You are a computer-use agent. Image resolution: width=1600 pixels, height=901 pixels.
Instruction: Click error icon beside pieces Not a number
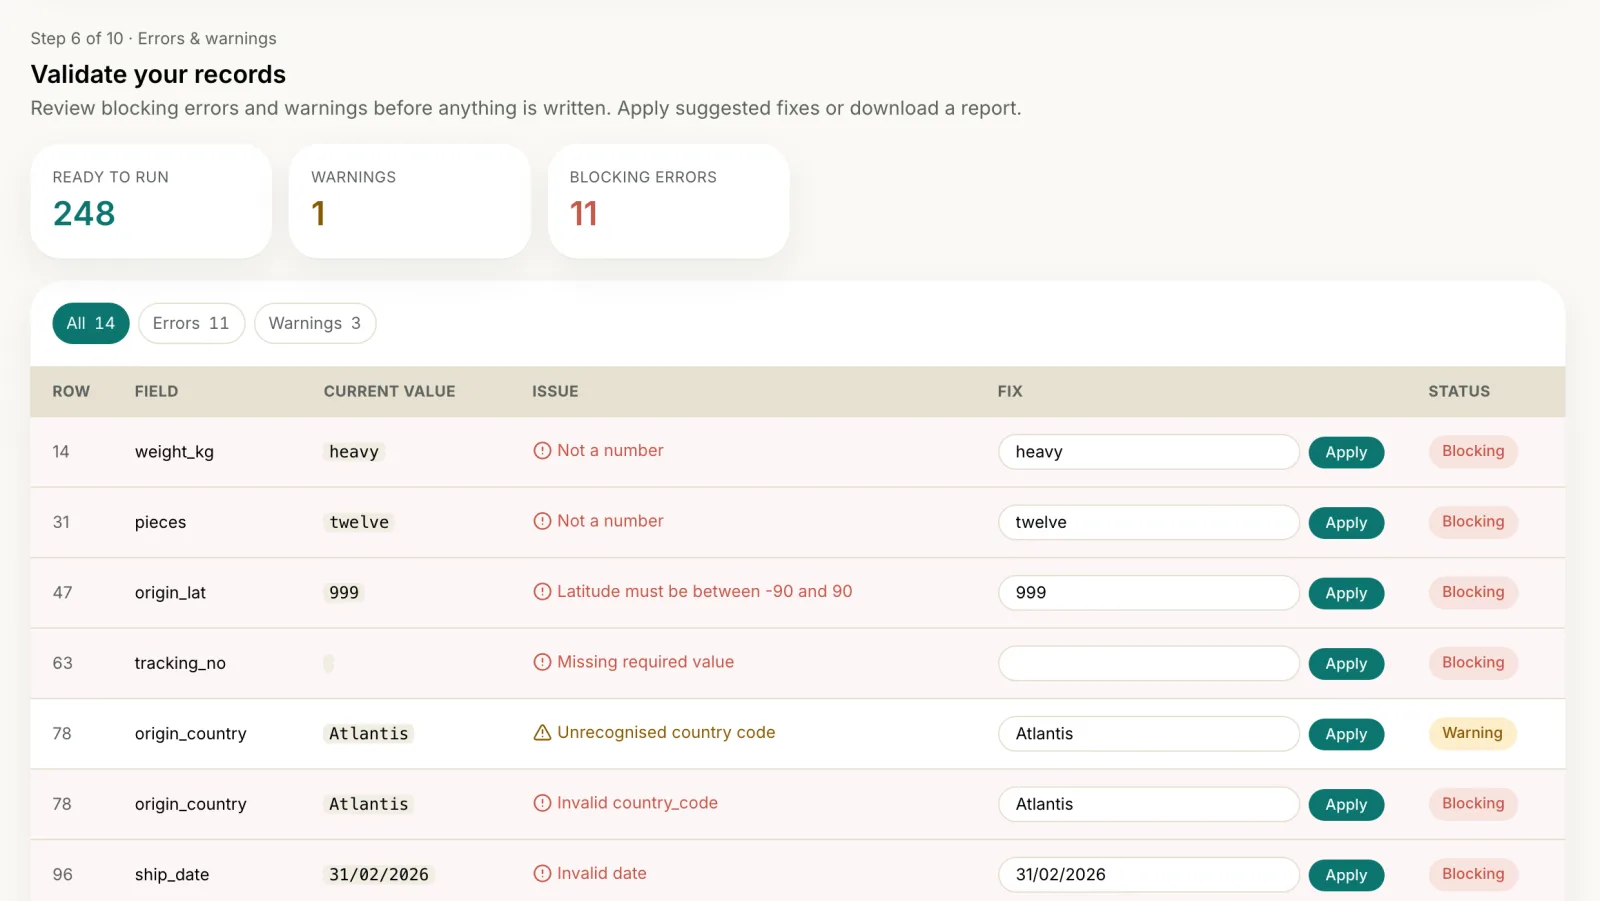pos(542,521)
